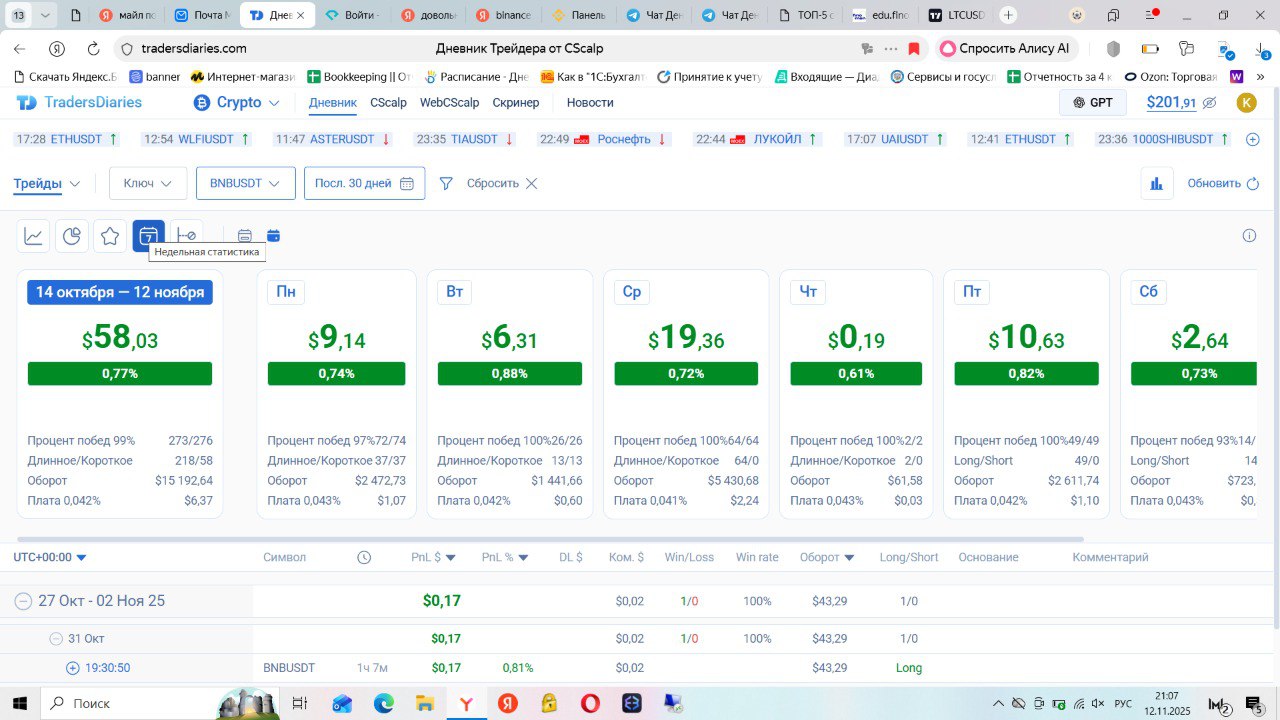Image resolution: width=1280 pixels, height=720 pixels.
Task: Click Сбросить to reset filters
Action: [502, 183]
